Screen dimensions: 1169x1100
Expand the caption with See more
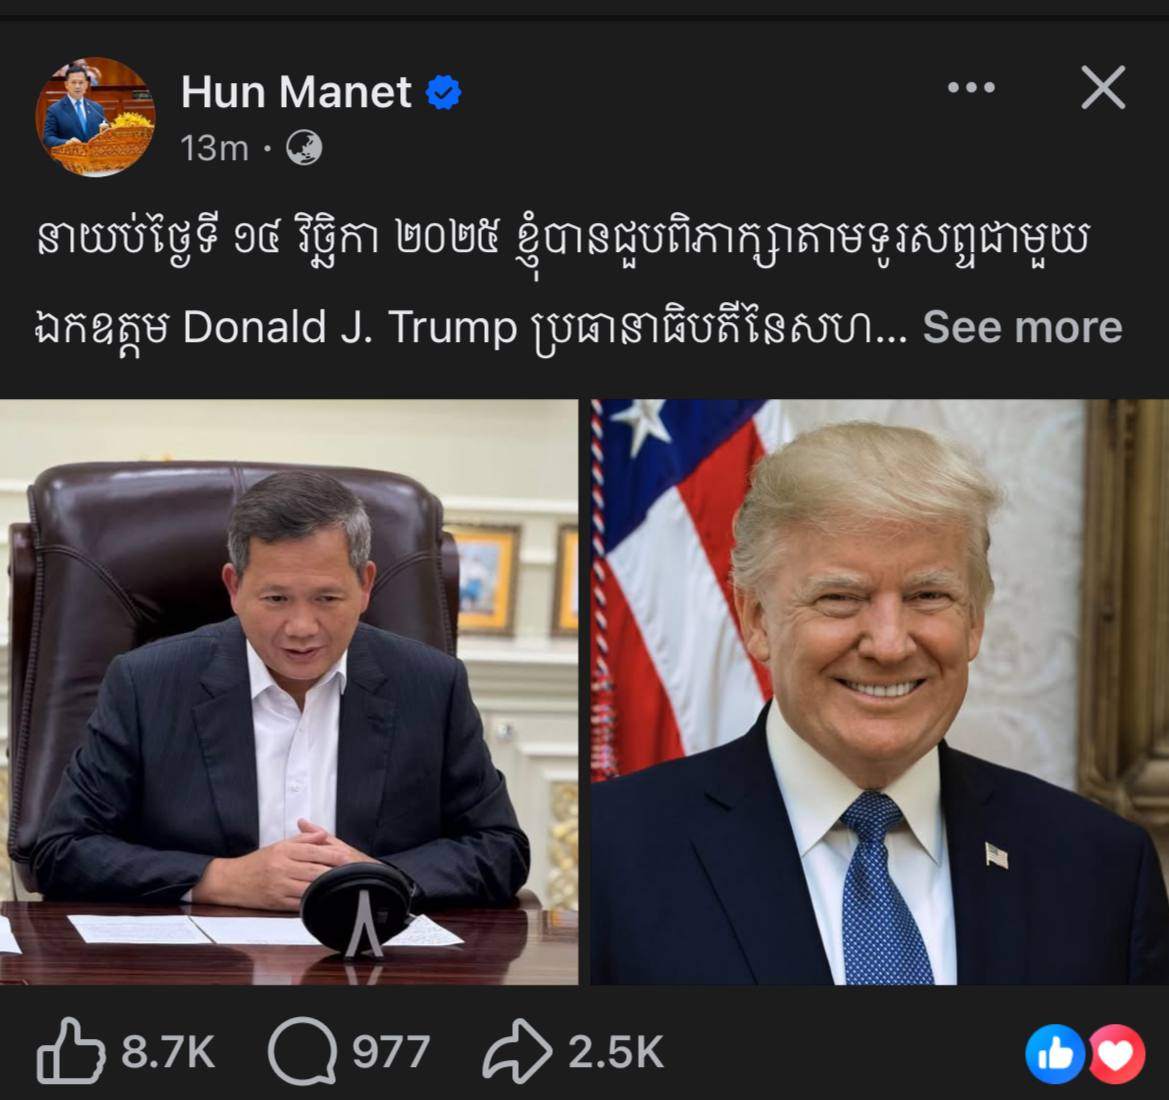[1022, 327]
